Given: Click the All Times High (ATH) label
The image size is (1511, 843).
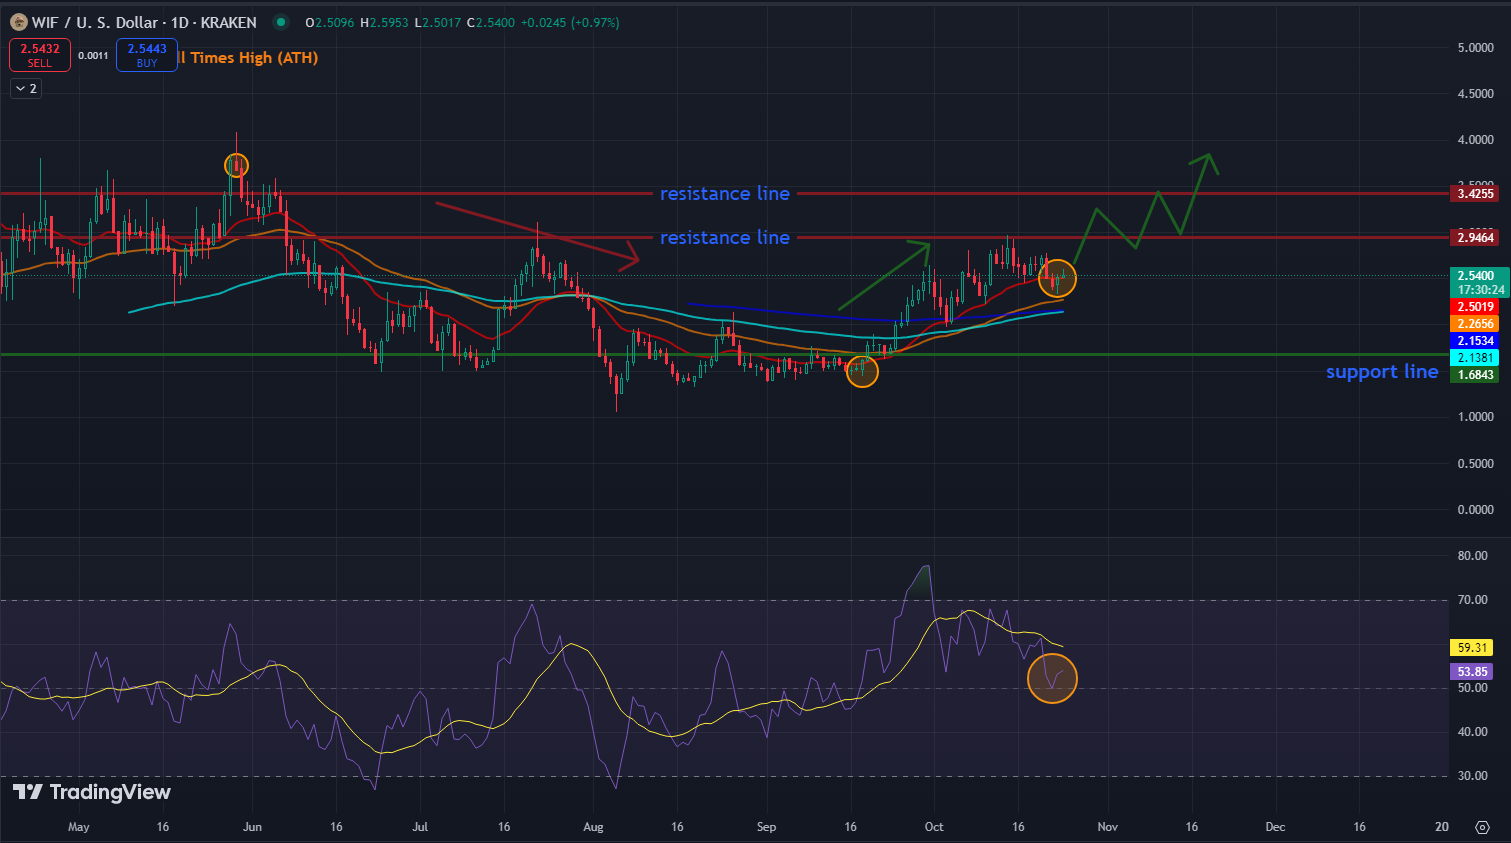Looking at the screenshot, I should click(250, 58).
